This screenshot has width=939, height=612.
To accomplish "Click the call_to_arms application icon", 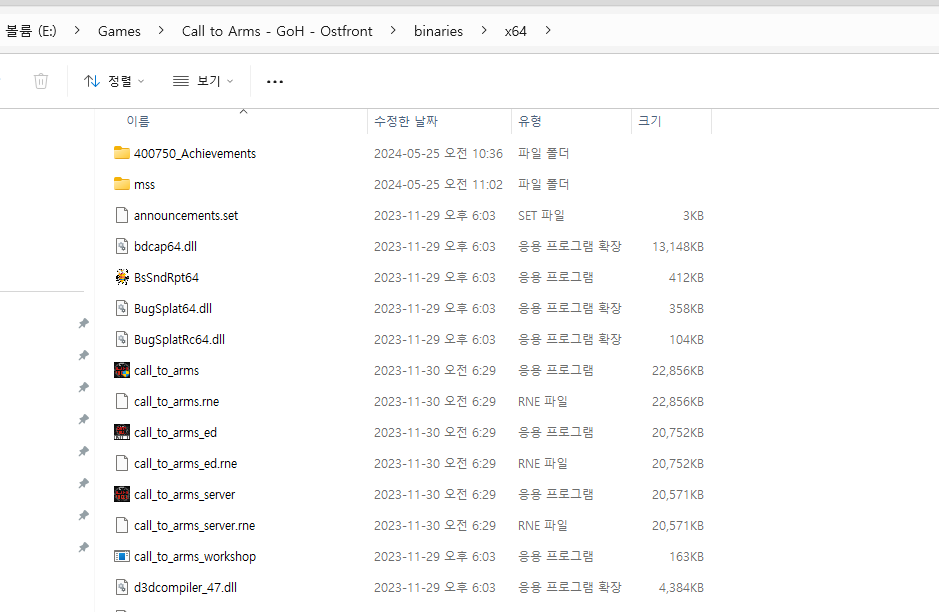I will pyautogui.click(x=122, y=370).
